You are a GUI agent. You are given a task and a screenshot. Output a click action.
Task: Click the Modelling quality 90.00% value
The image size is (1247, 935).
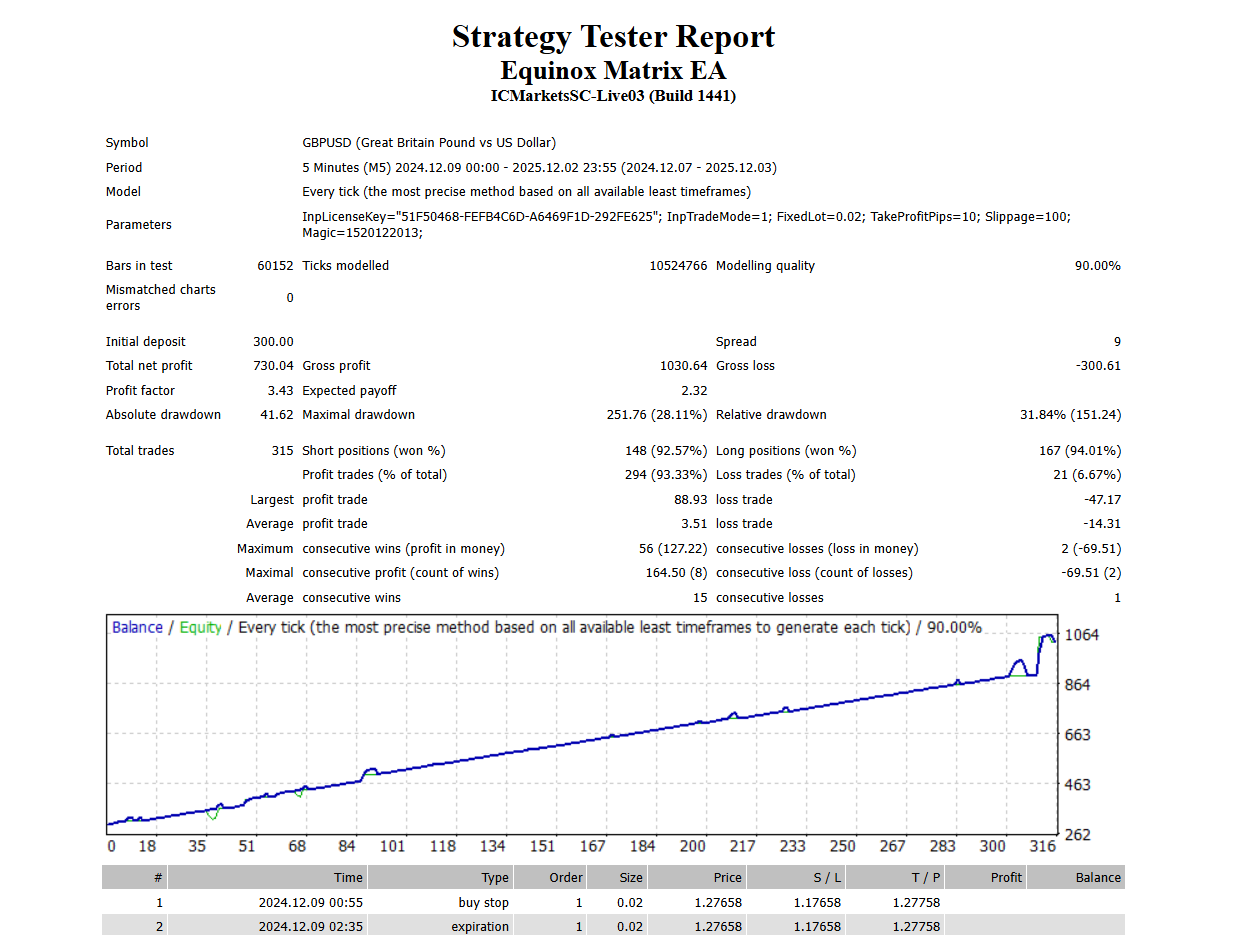(x=1097, y=266)
